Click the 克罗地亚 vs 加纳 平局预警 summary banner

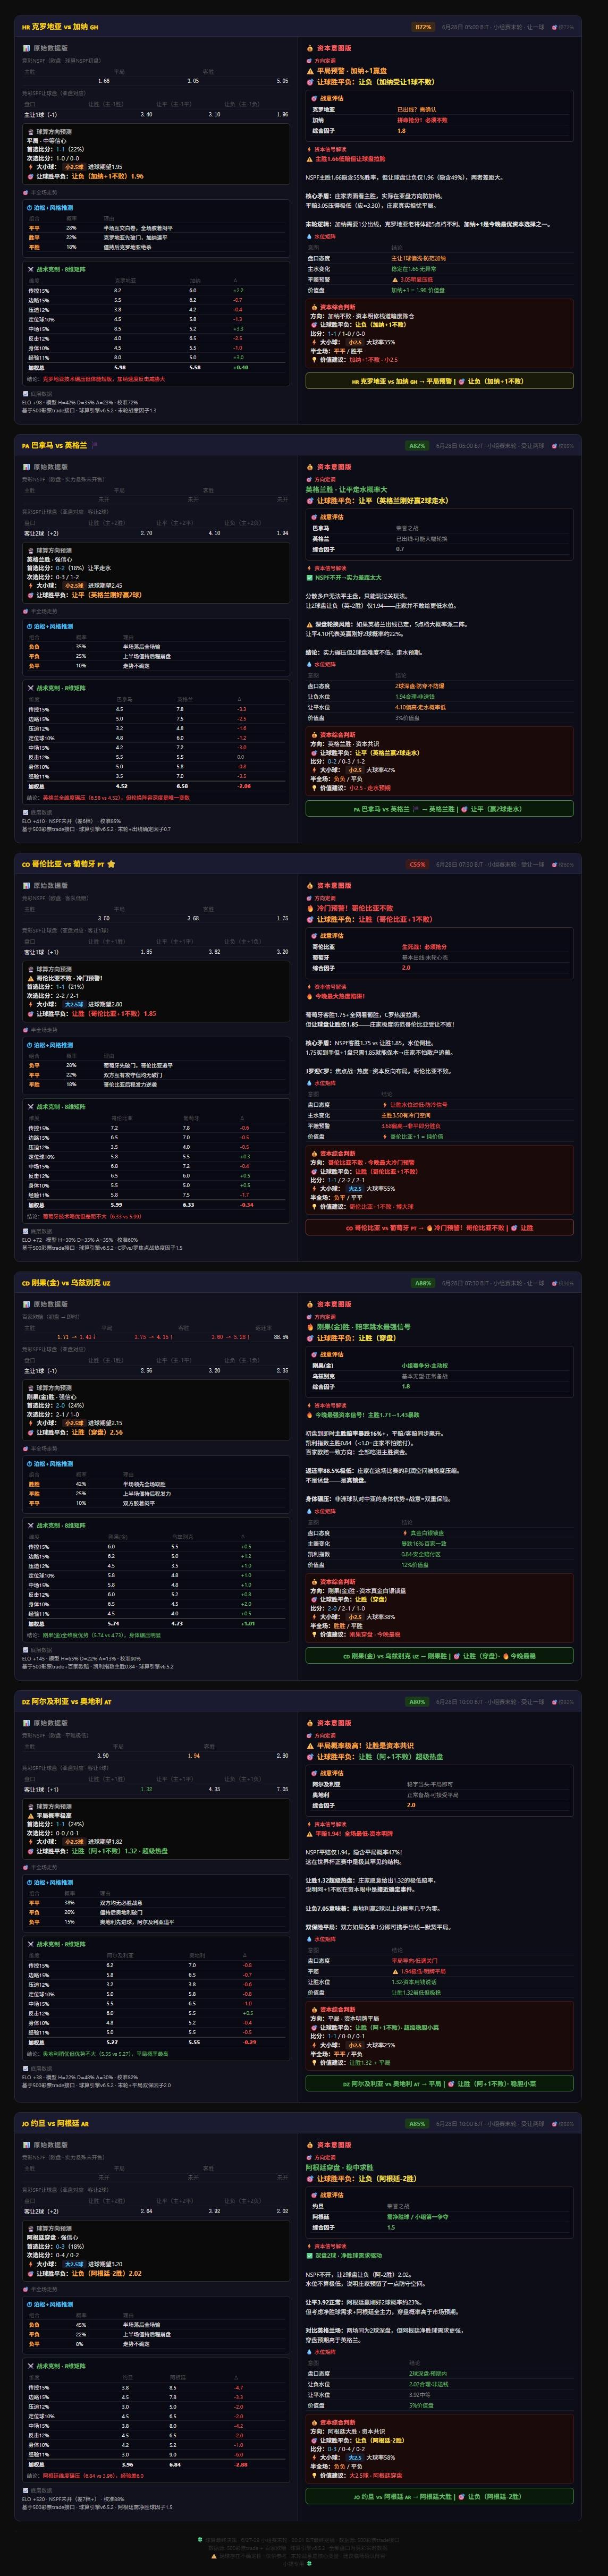click(x=440, y=381)
